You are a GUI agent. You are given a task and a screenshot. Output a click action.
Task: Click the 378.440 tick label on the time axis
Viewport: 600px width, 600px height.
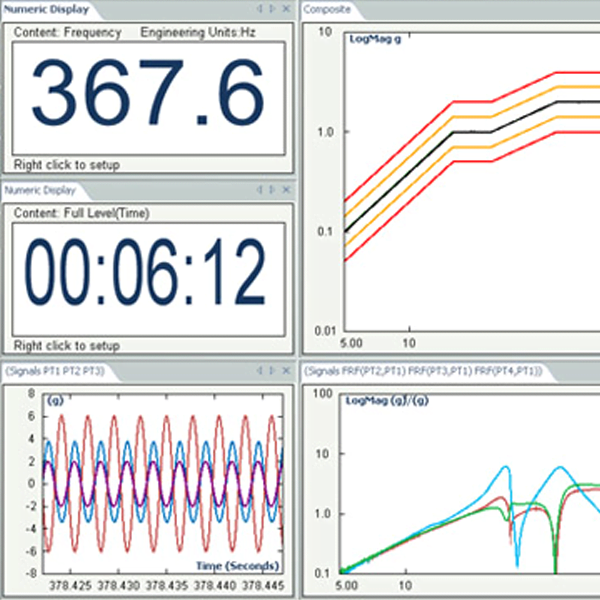coord(215,585)
